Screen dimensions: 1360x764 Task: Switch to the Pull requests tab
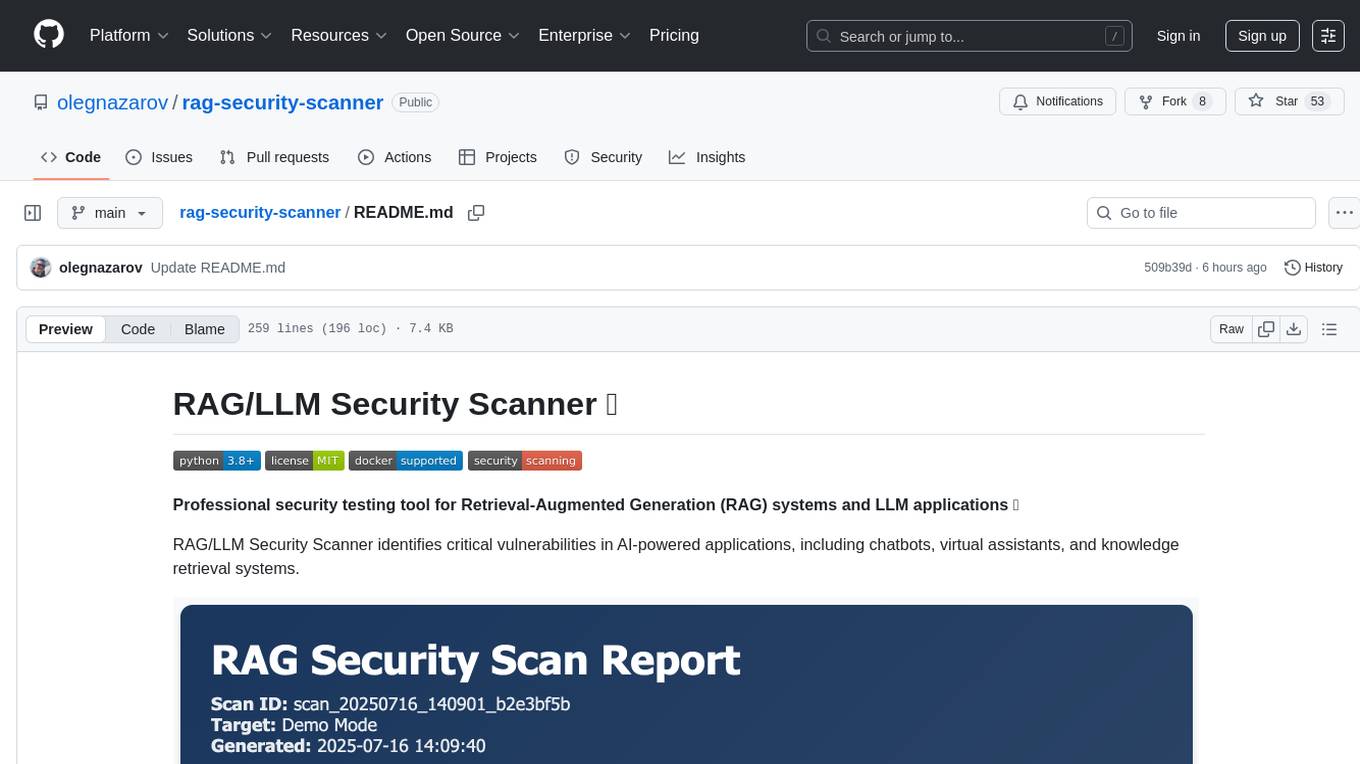click(274, 157)
